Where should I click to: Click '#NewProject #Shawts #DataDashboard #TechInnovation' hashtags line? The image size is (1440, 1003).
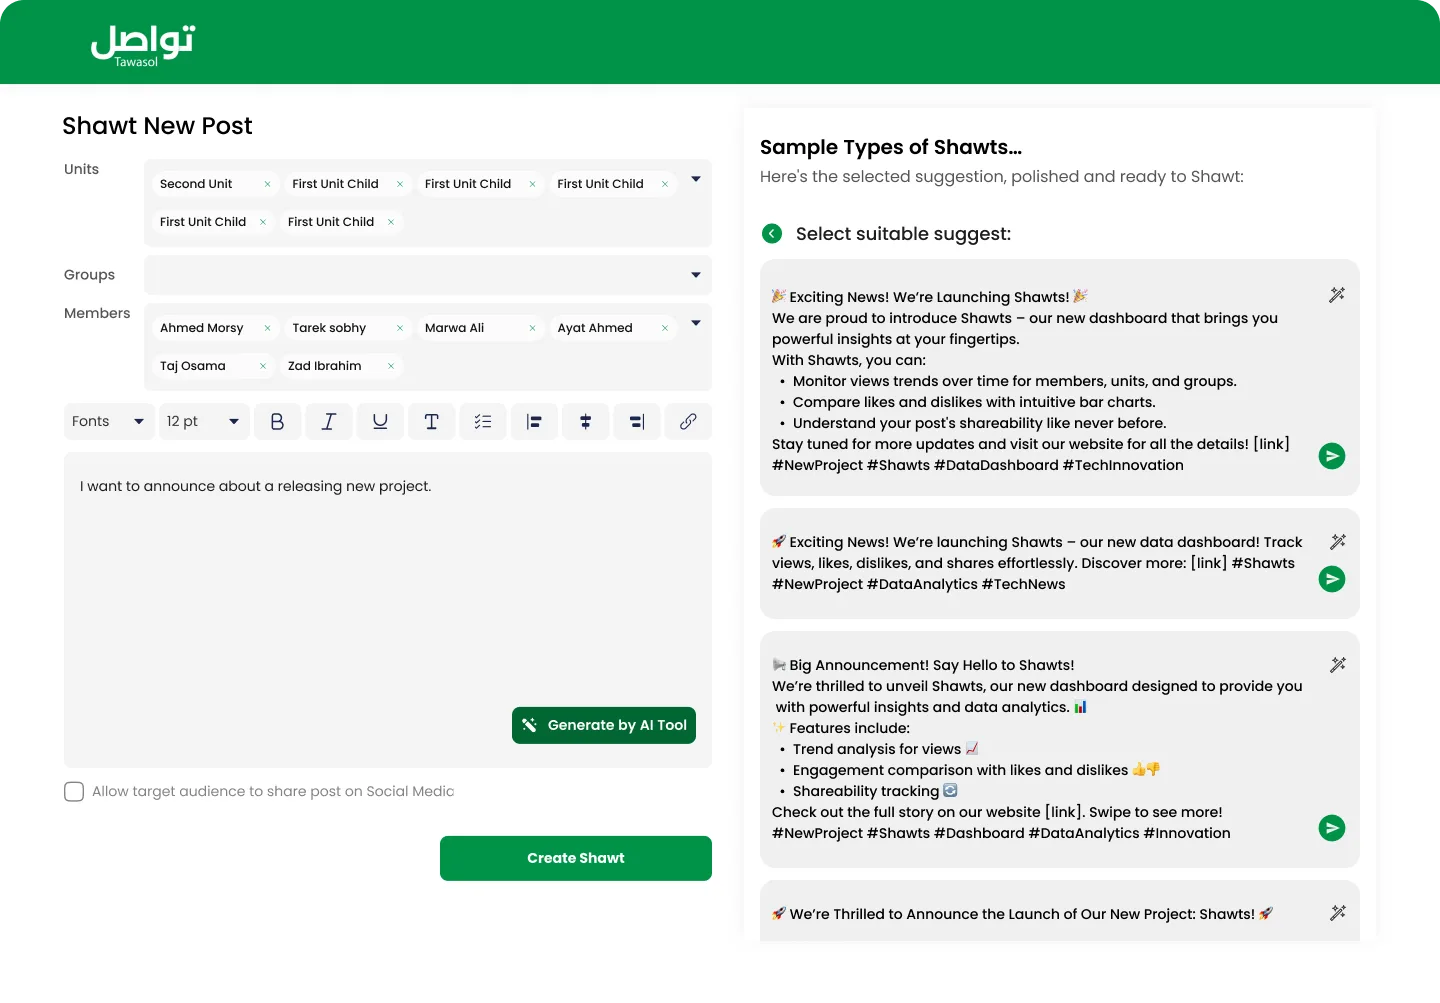pyautogui.click(x=978, y=465)
